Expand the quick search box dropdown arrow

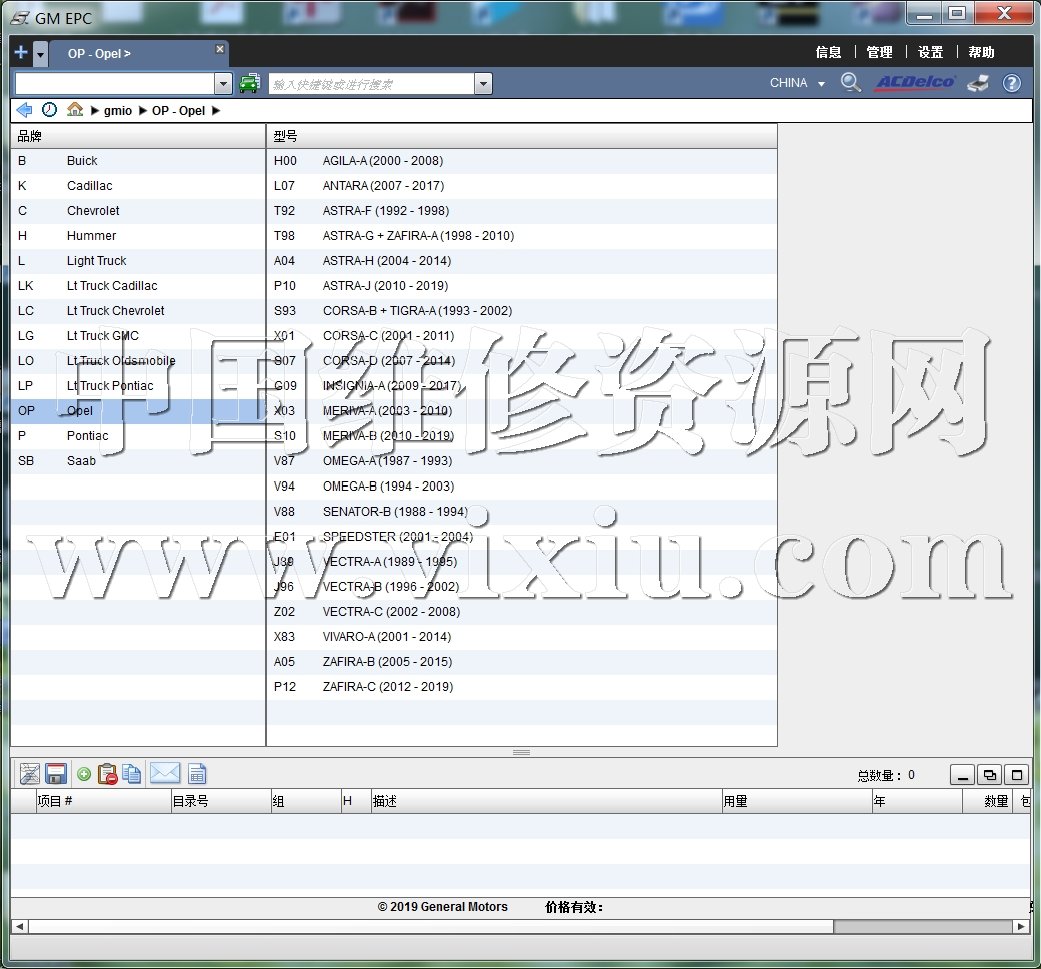[484, 84]
